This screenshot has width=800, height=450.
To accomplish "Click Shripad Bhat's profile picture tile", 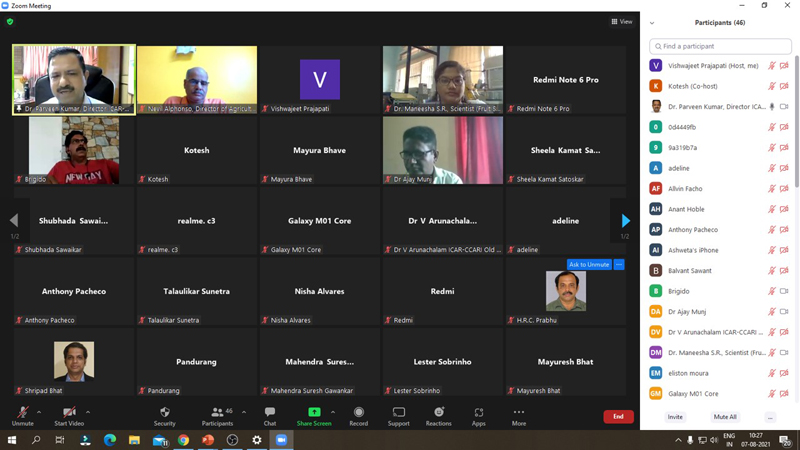I will point(74,361).
